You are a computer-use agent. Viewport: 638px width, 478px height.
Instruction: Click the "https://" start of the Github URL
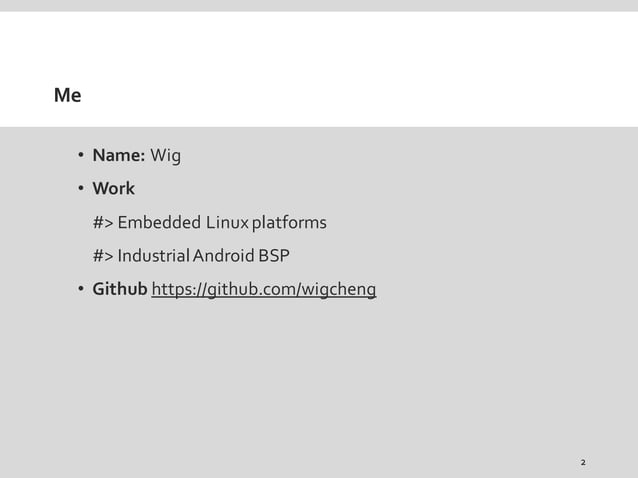tap(177, 290)
